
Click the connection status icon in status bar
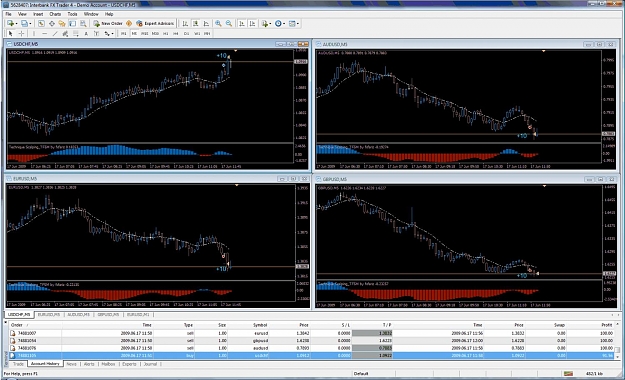pyautogui.click(x=568, y=374)
